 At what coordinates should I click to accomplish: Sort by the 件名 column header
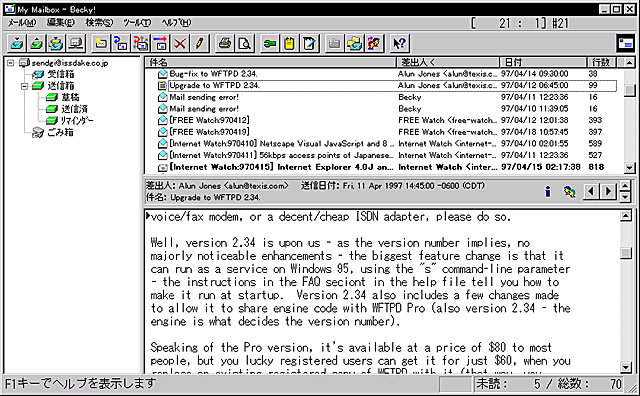271,62
